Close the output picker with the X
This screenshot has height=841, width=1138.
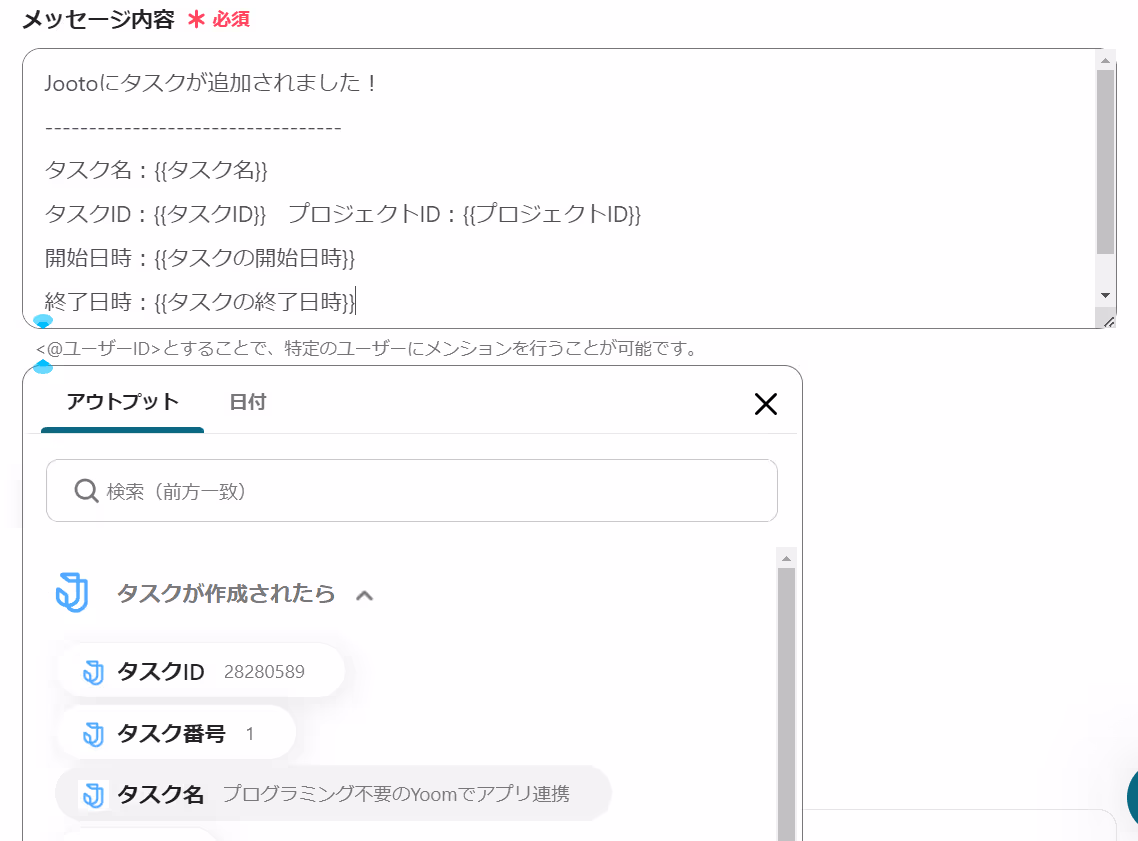point(766,403)
